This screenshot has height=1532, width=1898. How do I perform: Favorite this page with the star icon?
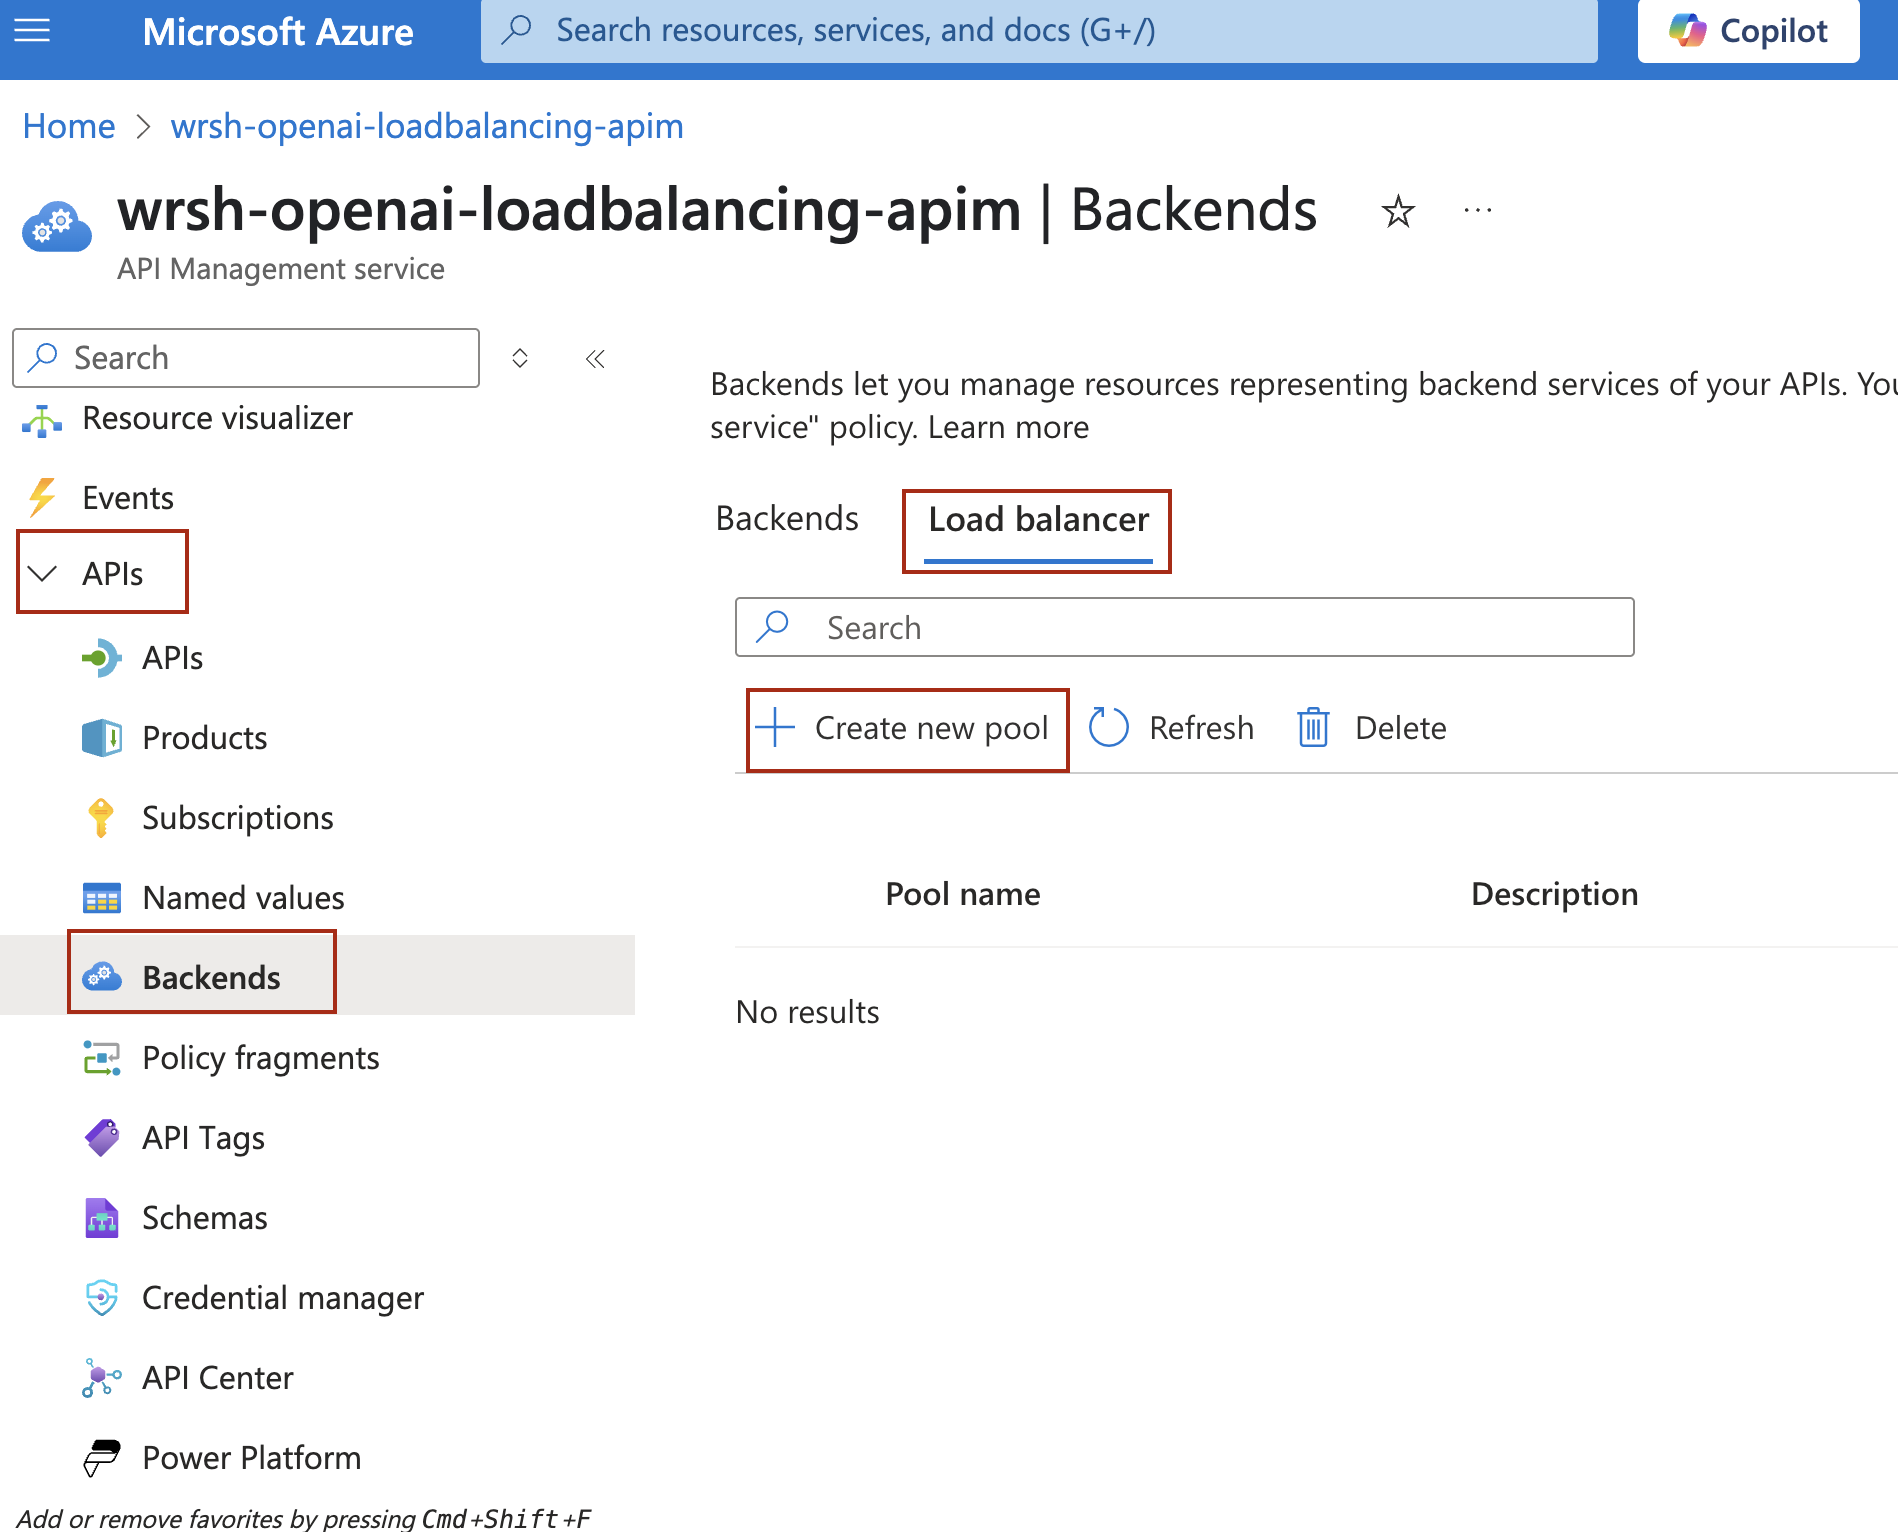(1398, 211)
